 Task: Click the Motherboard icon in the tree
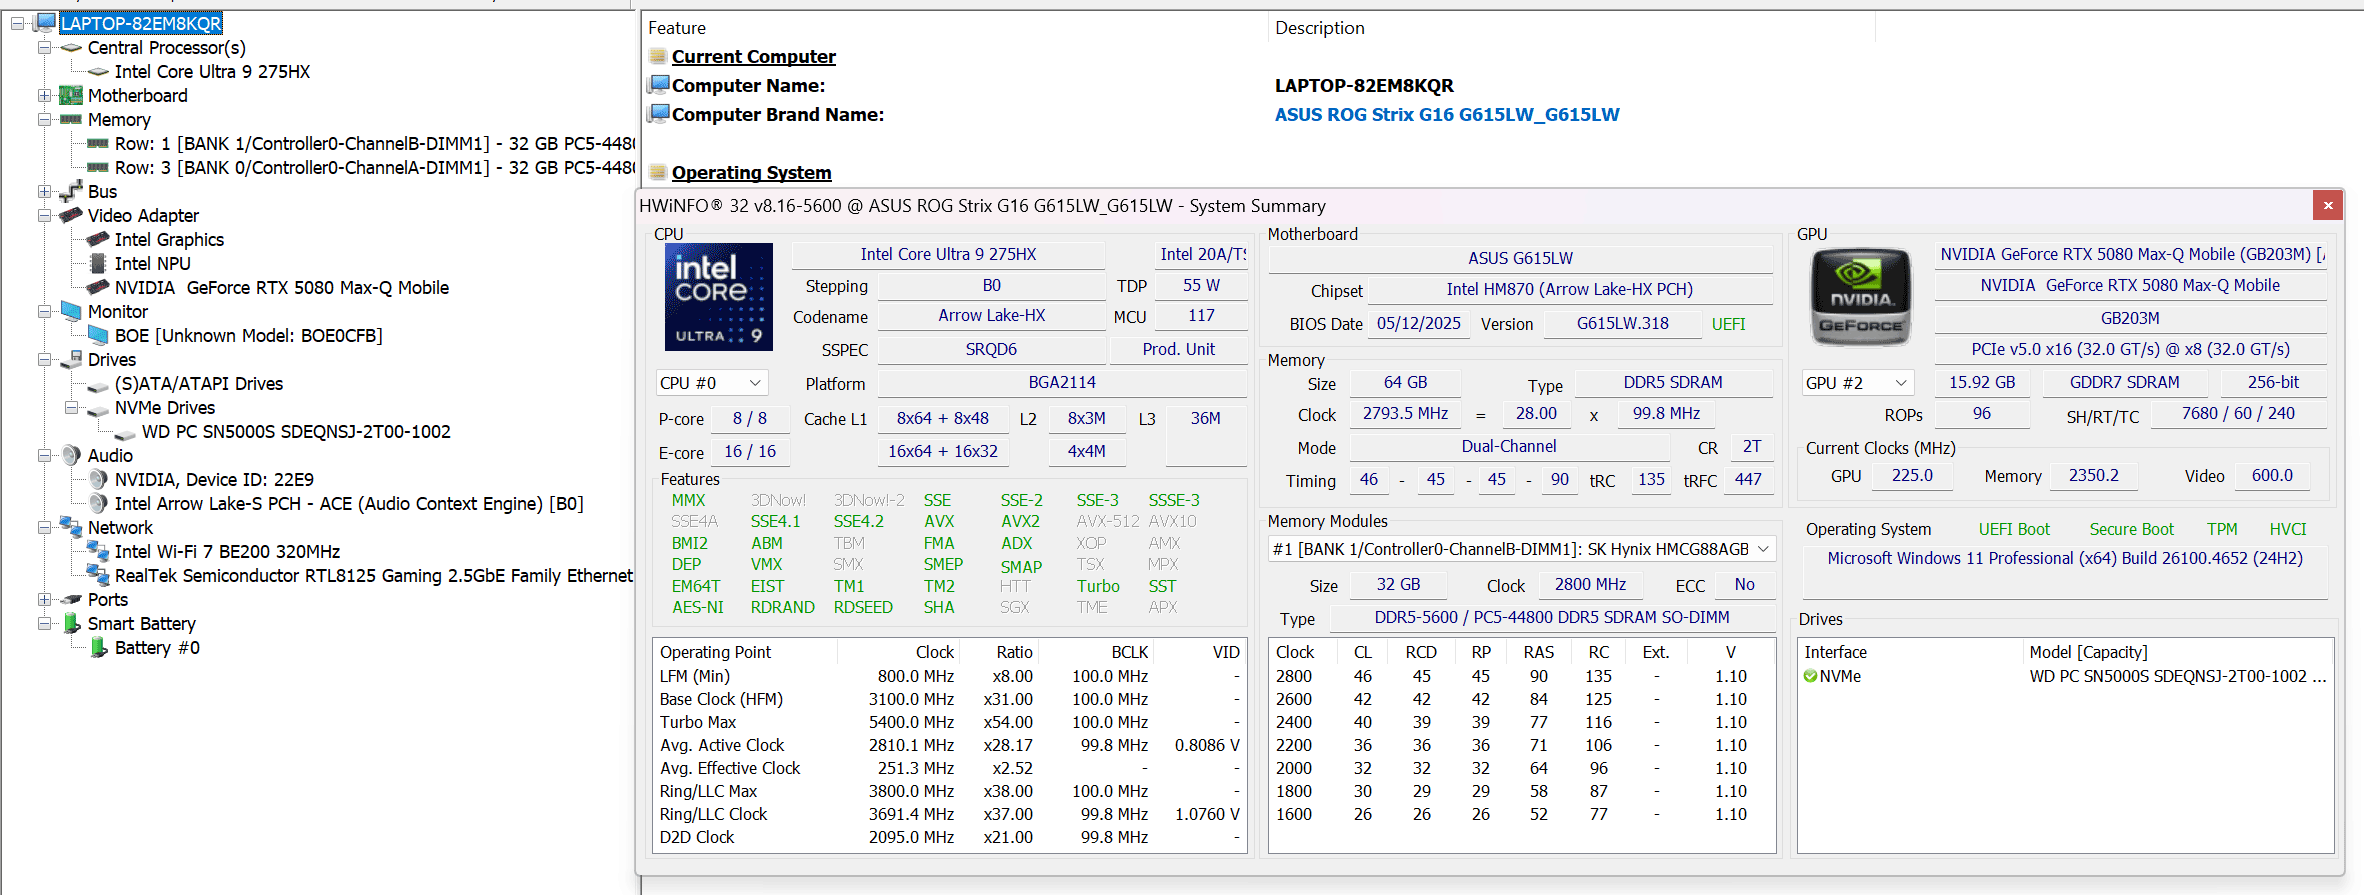click(71, 96)
